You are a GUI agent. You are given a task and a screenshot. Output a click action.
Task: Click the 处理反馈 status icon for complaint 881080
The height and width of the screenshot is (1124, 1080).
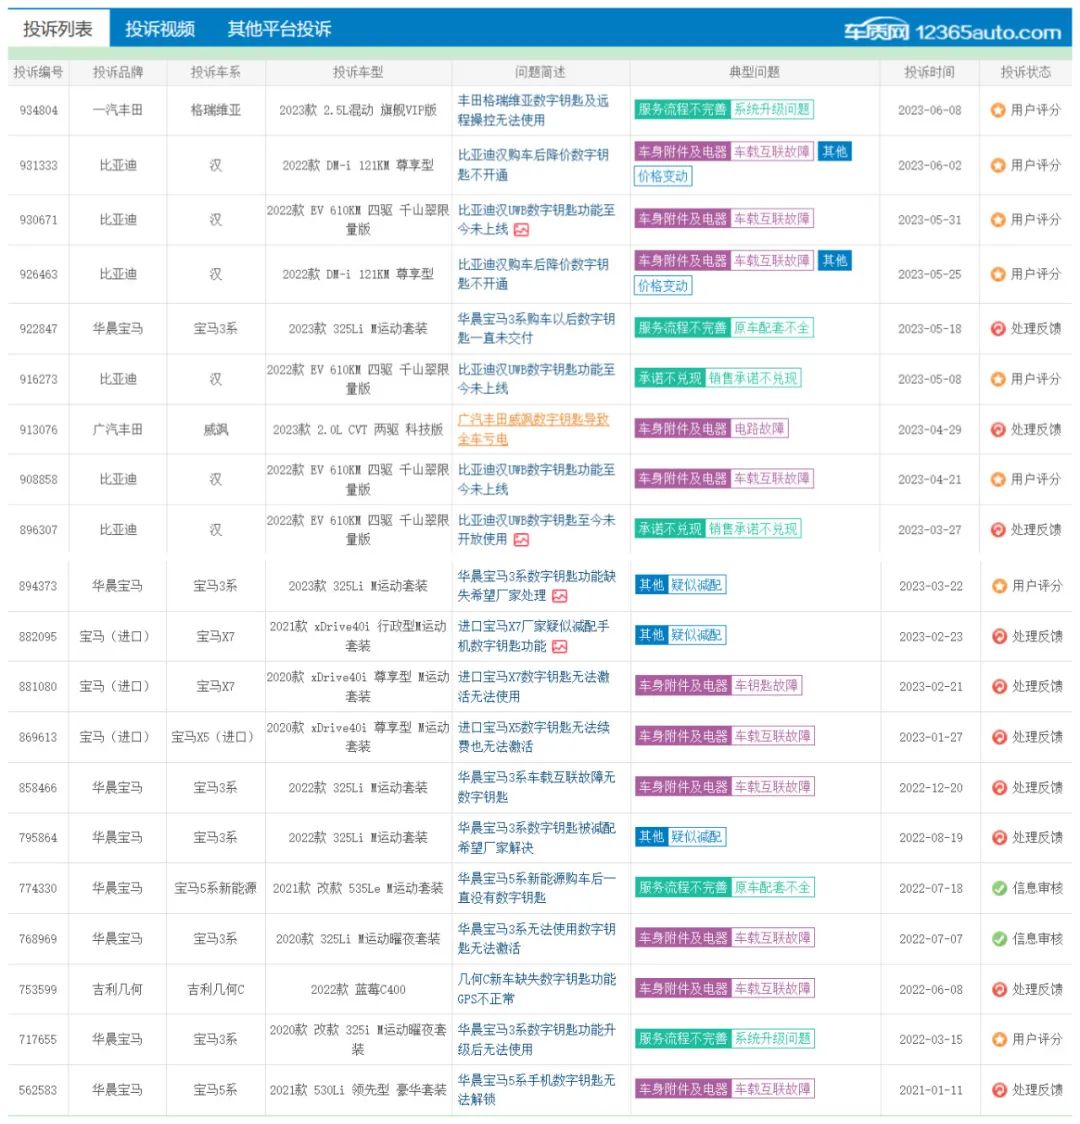(x=1000, y=686)
